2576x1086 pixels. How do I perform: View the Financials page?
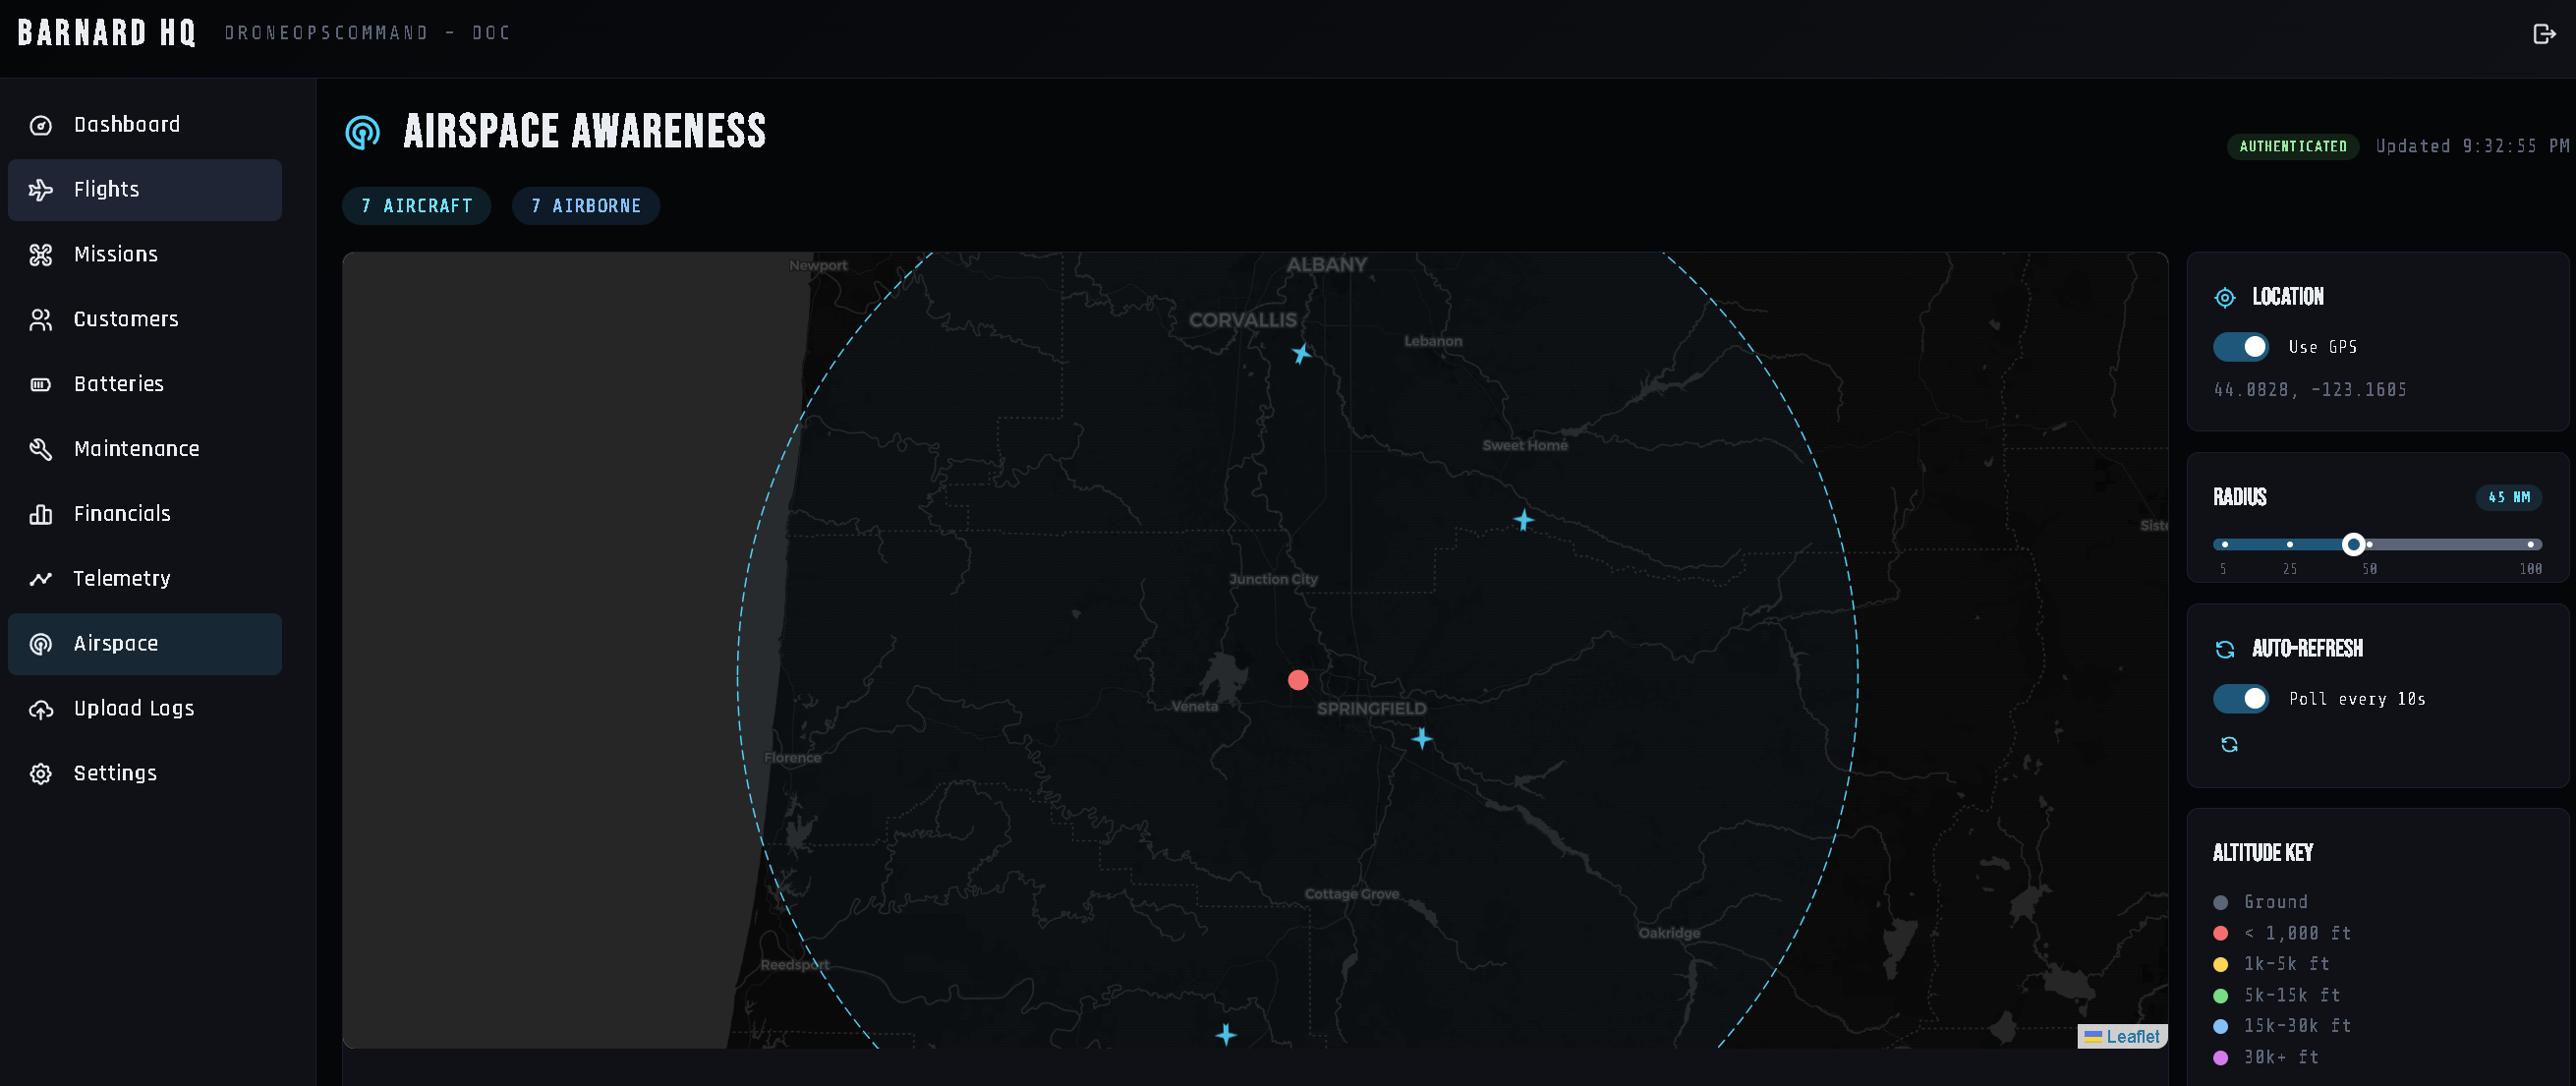[145, 514]
